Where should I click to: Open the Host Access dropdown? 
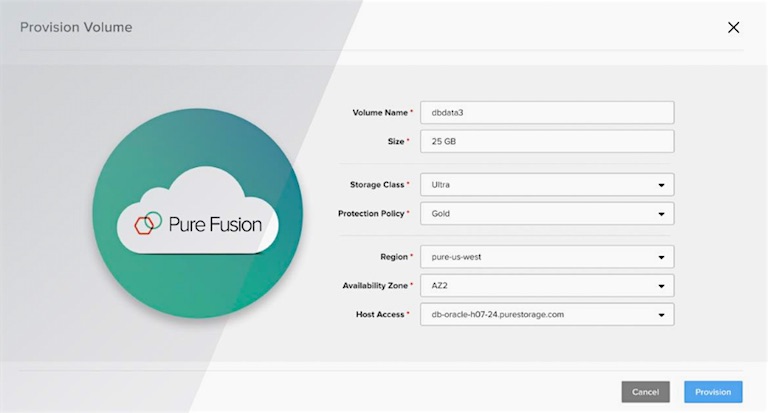[x=547, y=315]
